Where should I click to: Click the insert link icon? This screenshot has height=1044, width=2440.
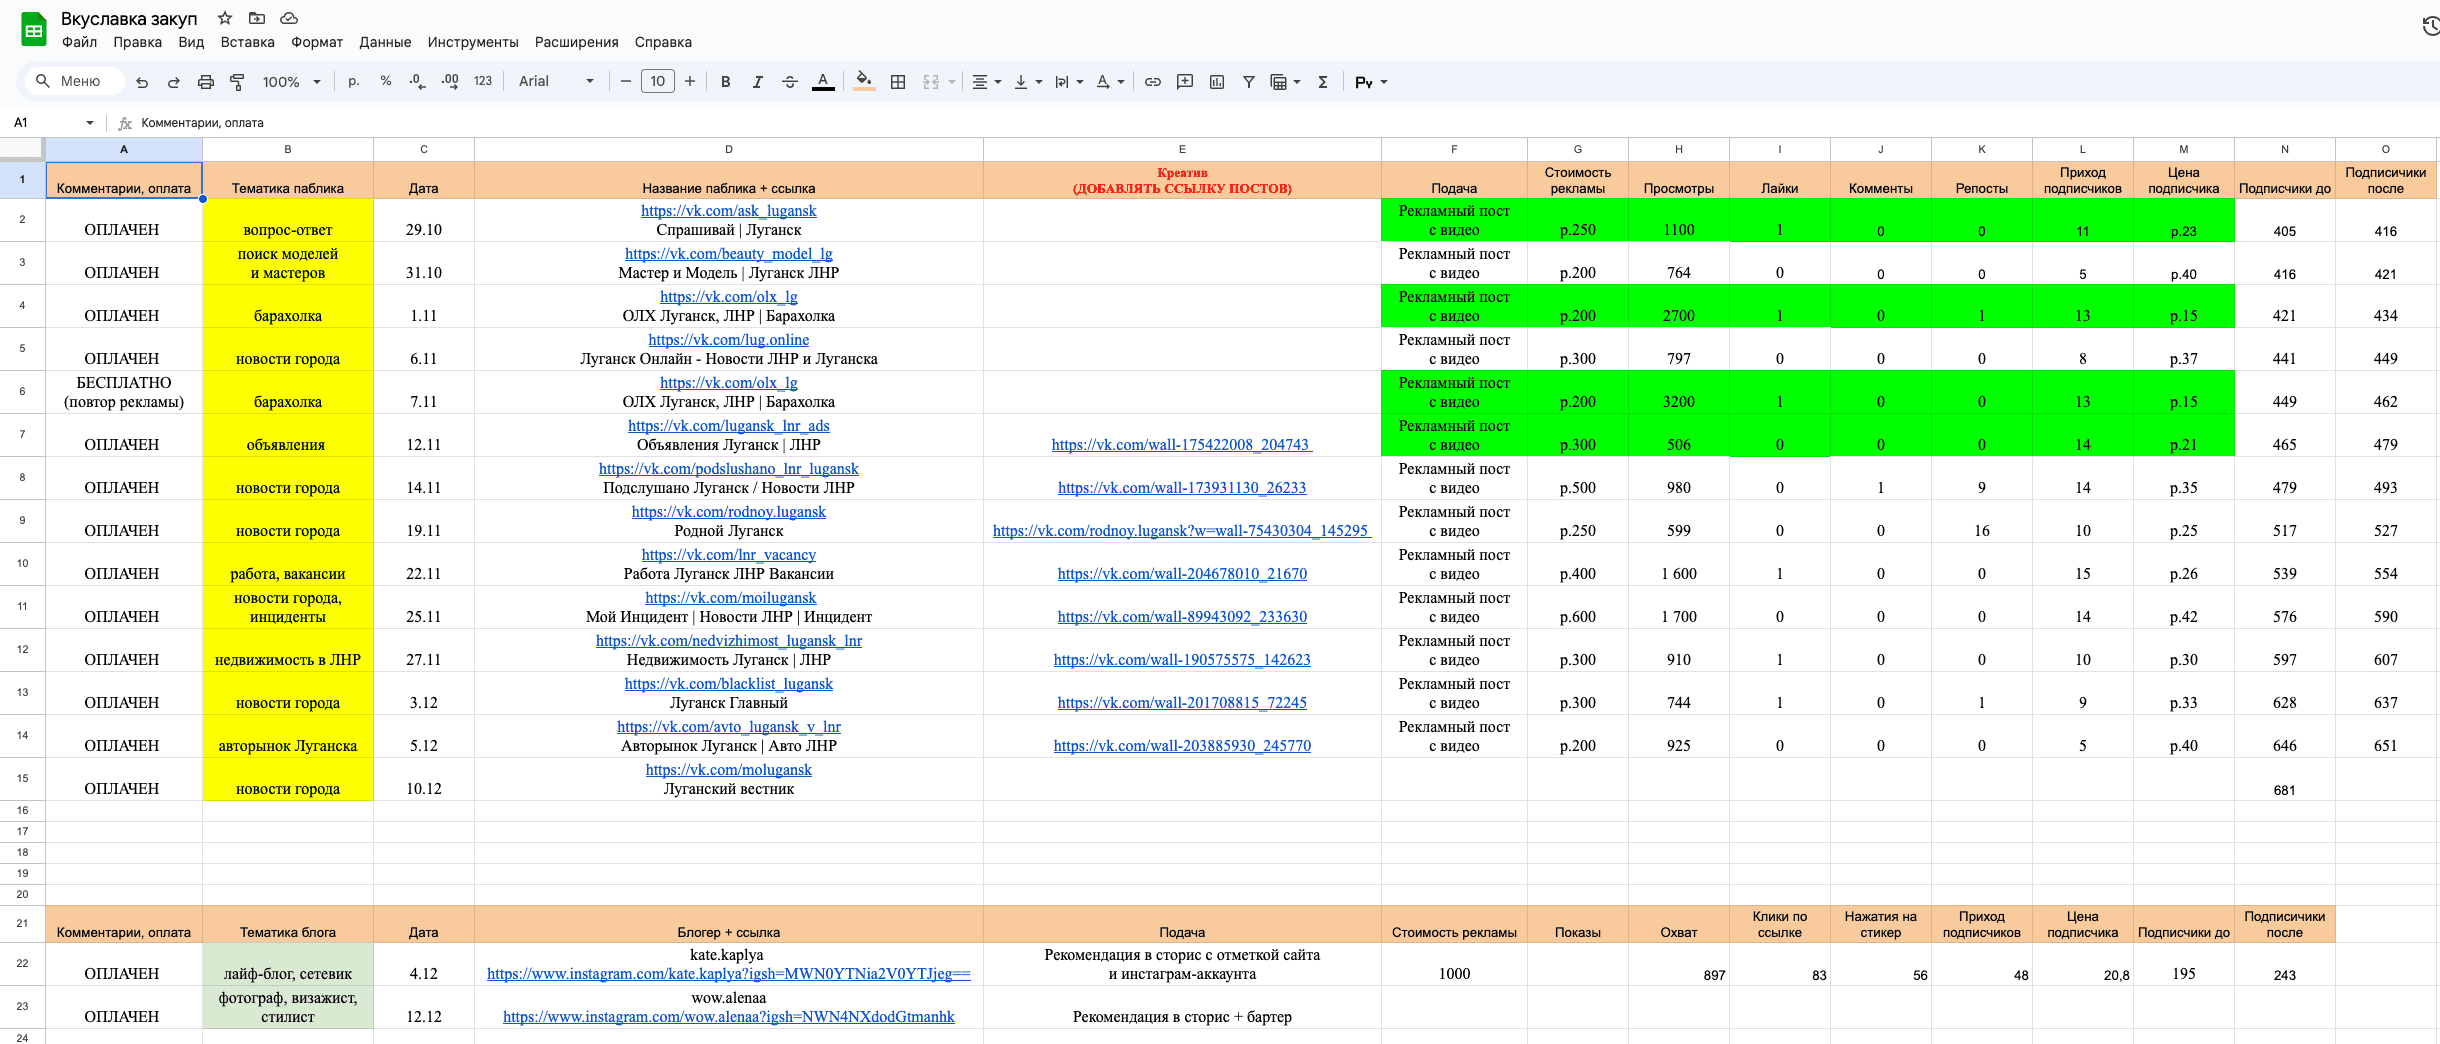coord(1153,82)
